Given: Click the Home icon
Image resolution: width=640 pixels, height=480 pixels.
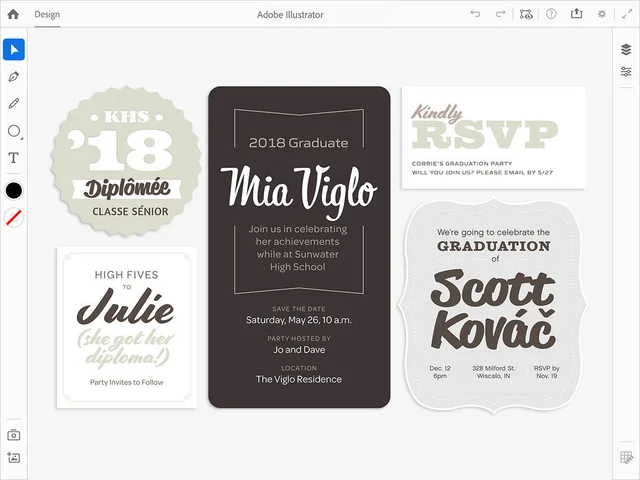Looking at the screenshot, I should 13,14.
